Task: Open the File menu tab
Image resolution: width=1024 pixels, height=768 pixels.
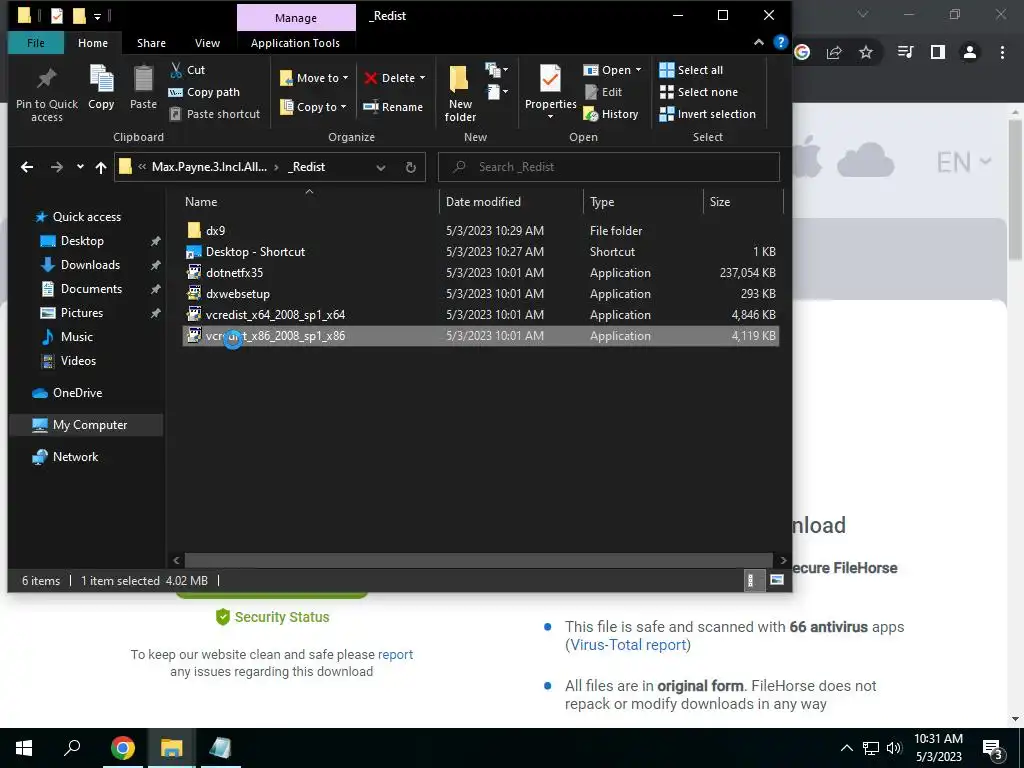Action: point(36,43)
